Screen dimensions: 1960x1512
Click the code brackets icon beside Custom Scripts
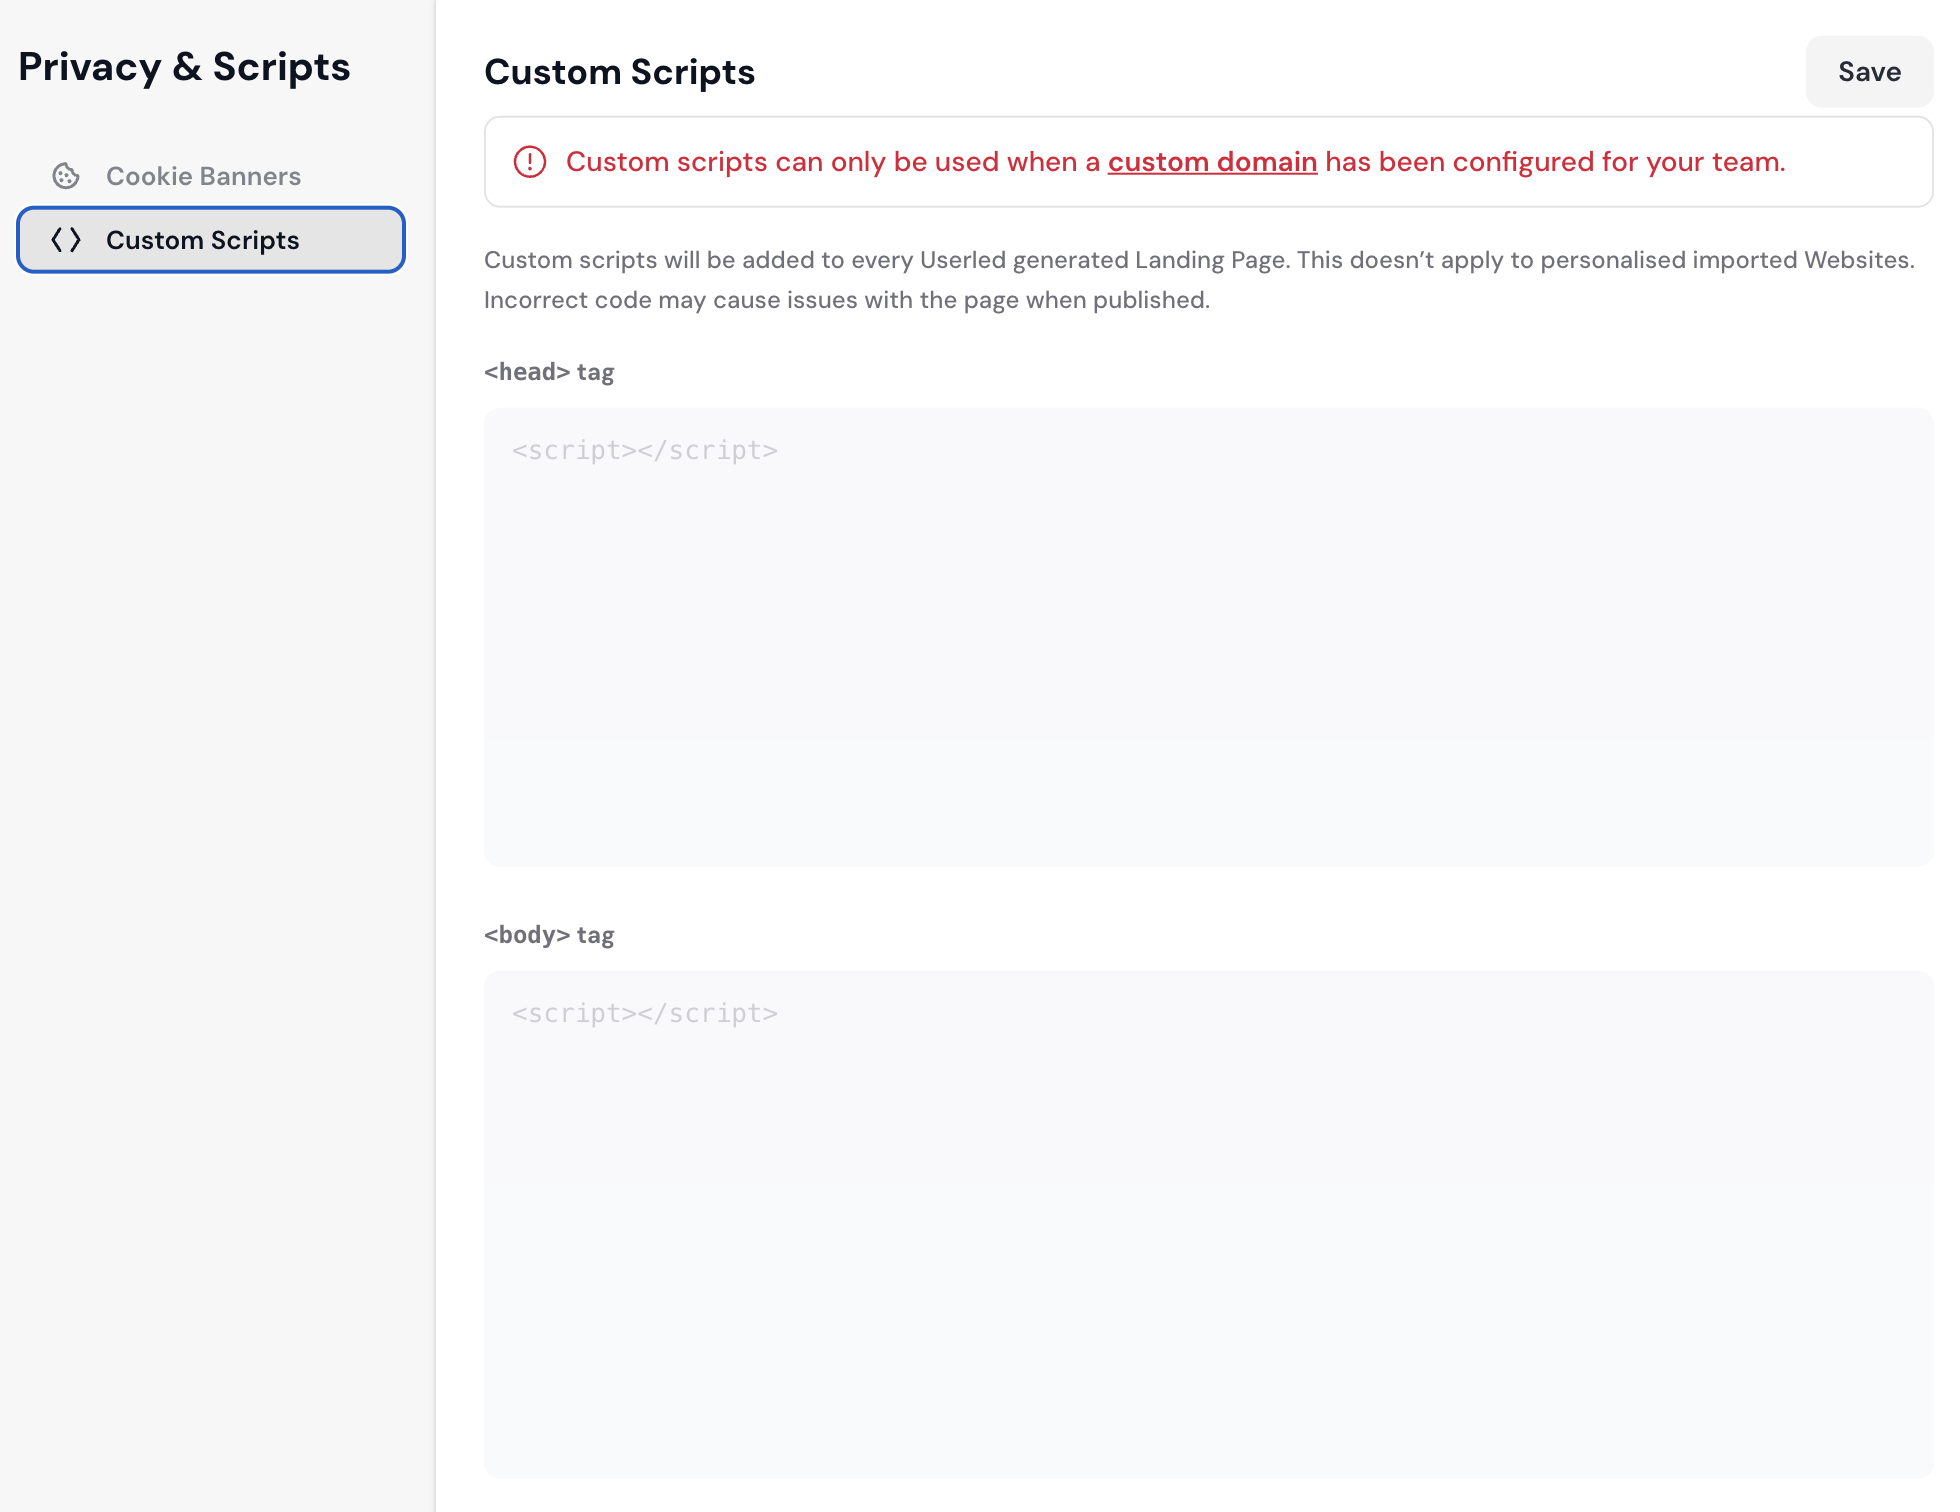(x=66, y=240)
